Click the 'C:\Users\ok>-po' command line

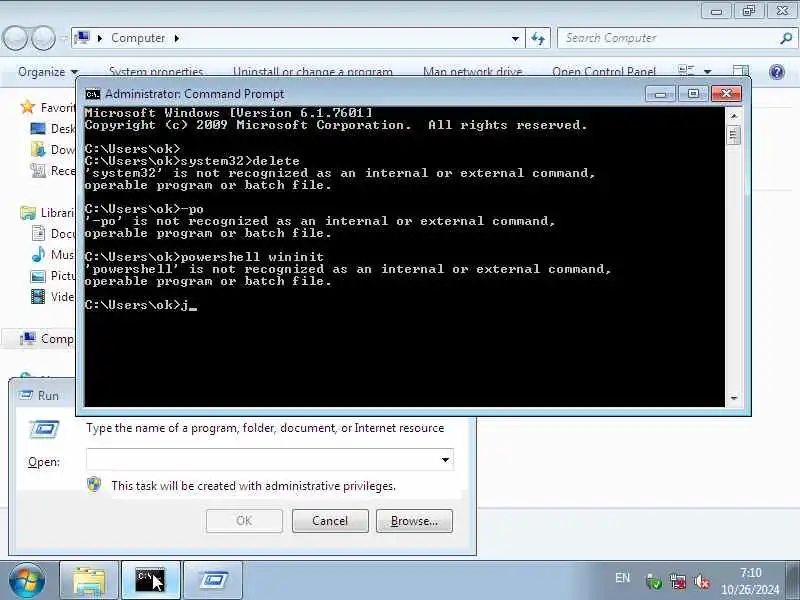[x=144, y=209]
